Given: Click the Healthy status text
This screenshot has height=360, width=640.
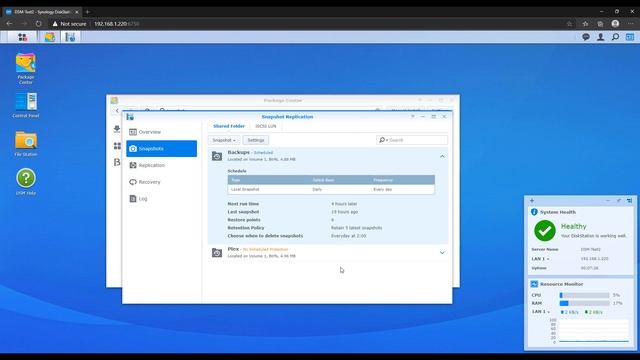Looking at the screenshot, I should (x=573, y=226).
